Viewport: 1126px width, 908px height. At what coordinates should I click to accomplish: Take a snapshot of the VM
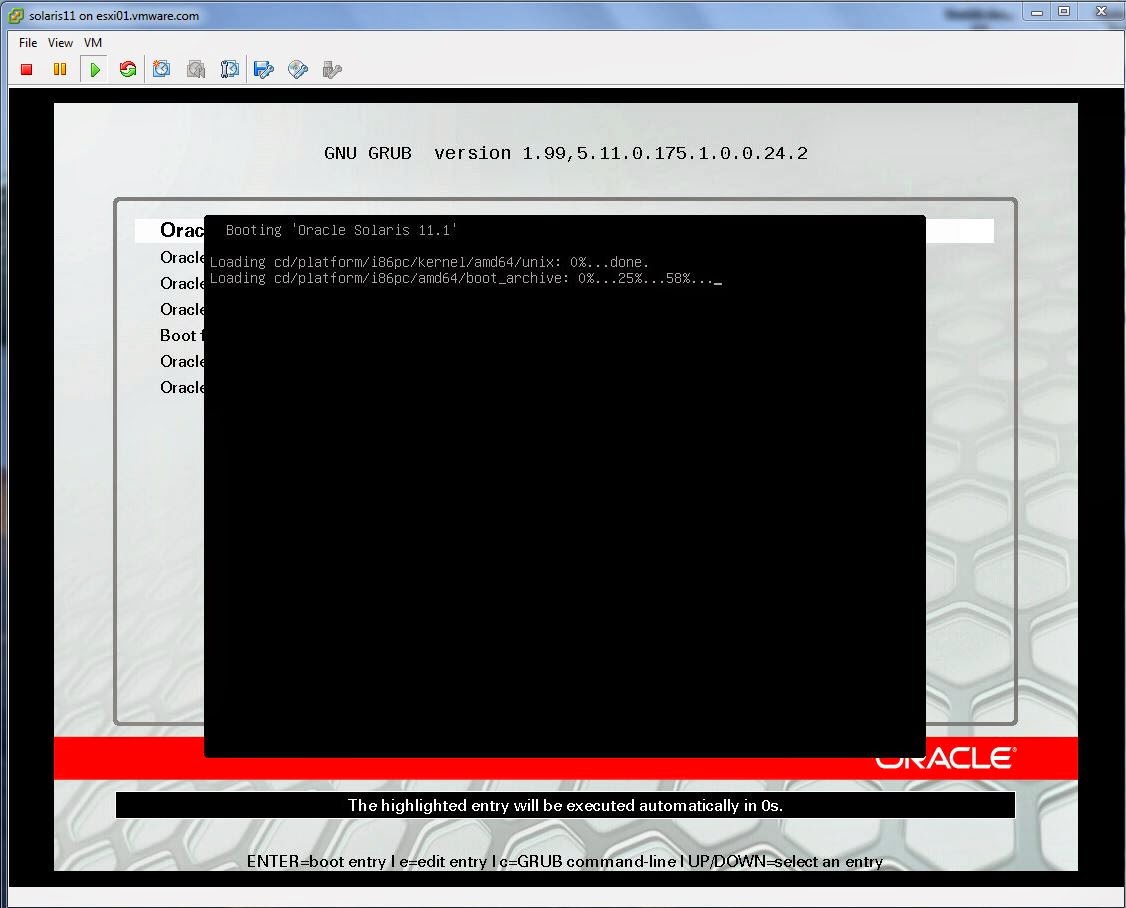click(162, 69)
